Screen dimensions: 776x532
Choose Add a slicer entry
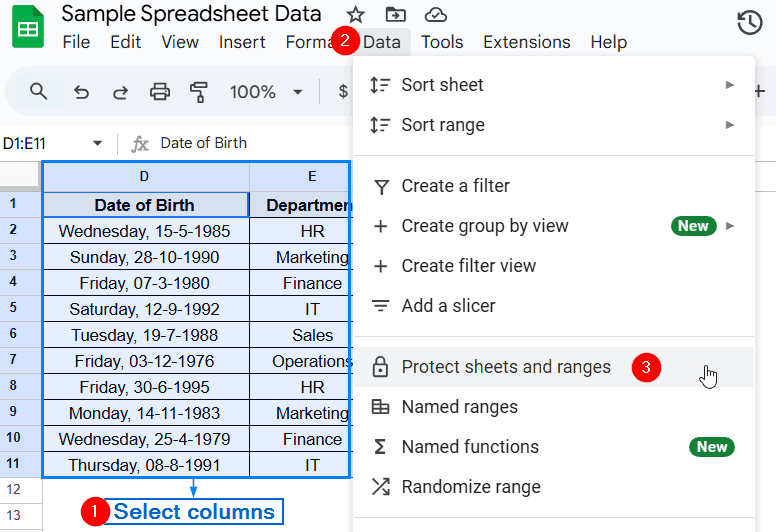coord(554,306)
